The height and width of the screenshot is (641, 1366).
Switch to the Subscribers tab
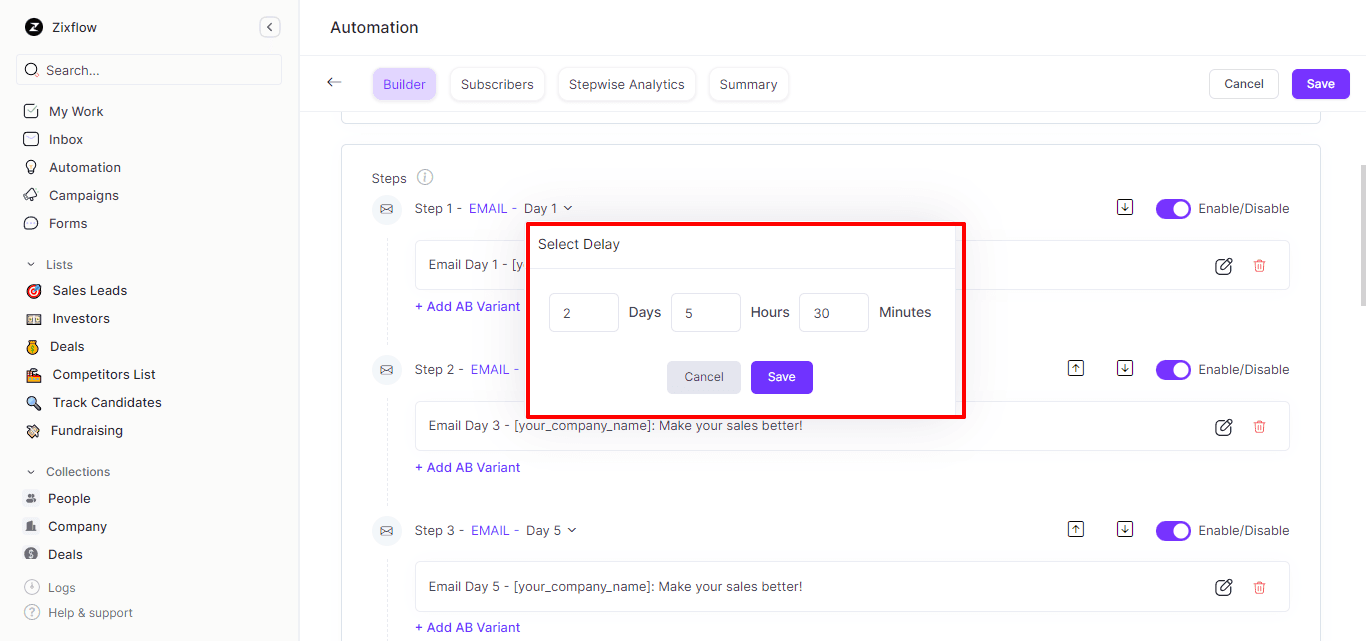[x=497, y=84]
